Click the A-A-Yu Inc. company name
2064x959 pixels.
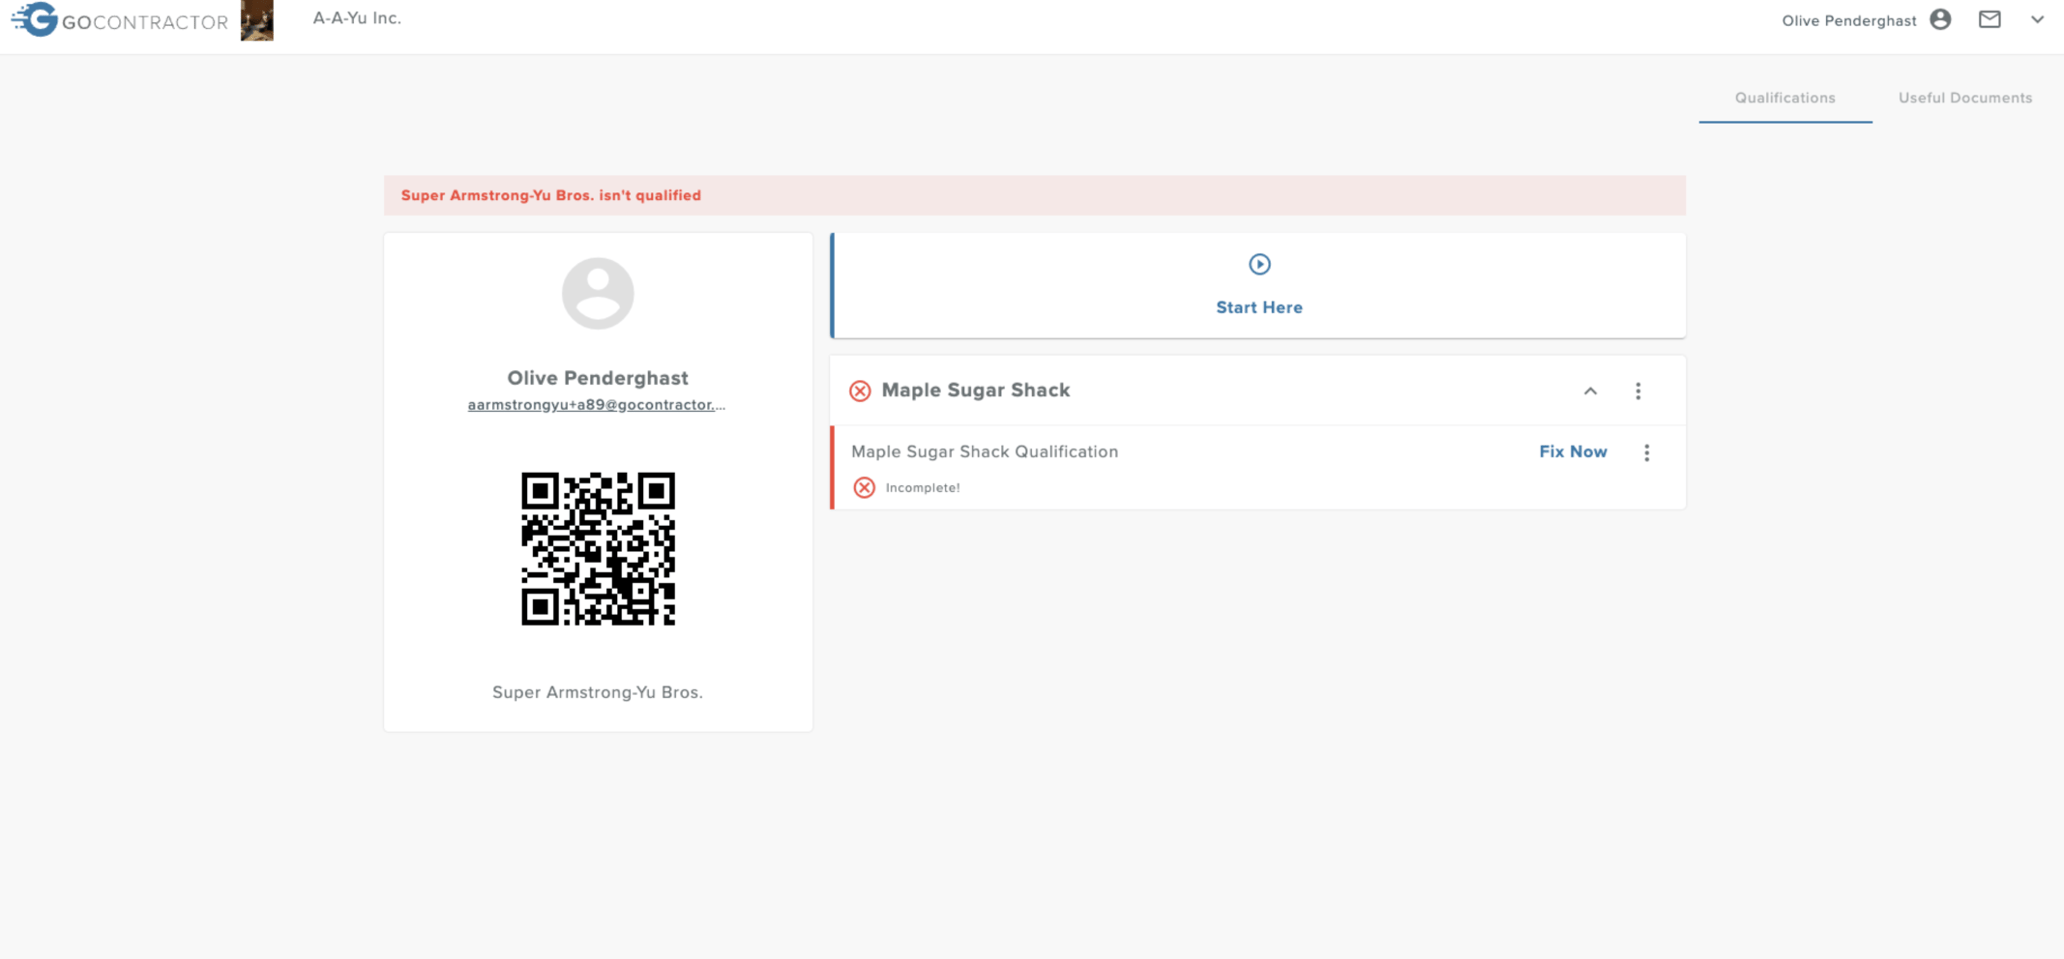[x=357, y=18]
